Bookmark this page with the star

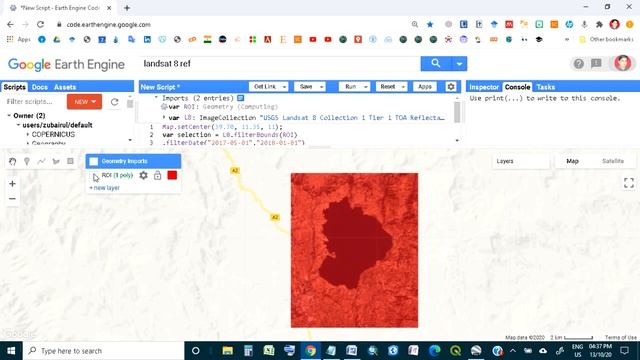click(x=430, y=24)
